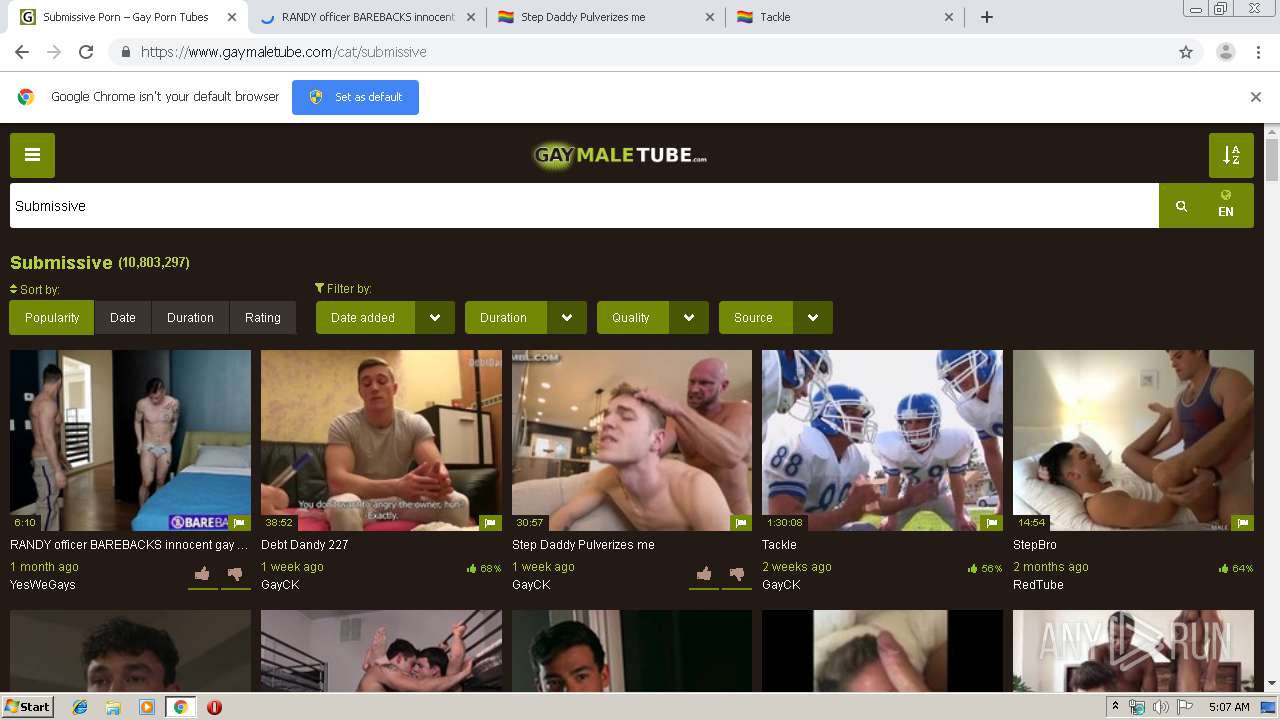
Task: Sort results by Duration
Action: point(190,318)
